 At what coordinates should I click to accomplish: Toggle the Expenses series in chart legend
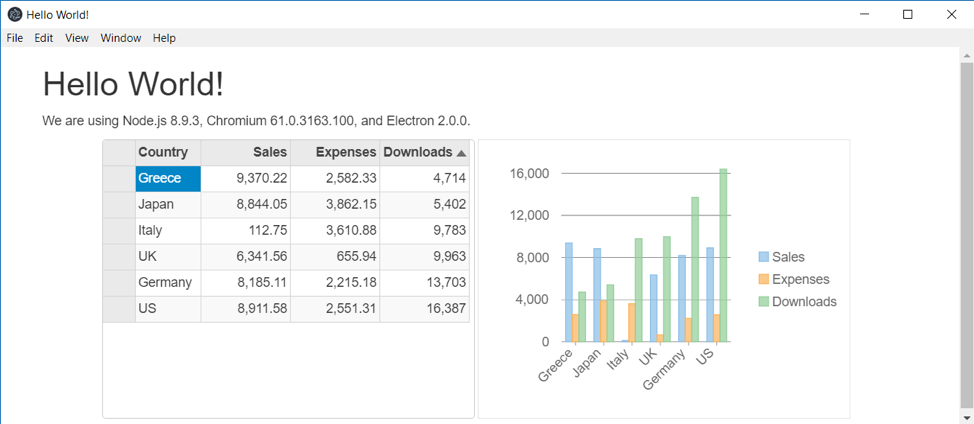coord(794,279)
